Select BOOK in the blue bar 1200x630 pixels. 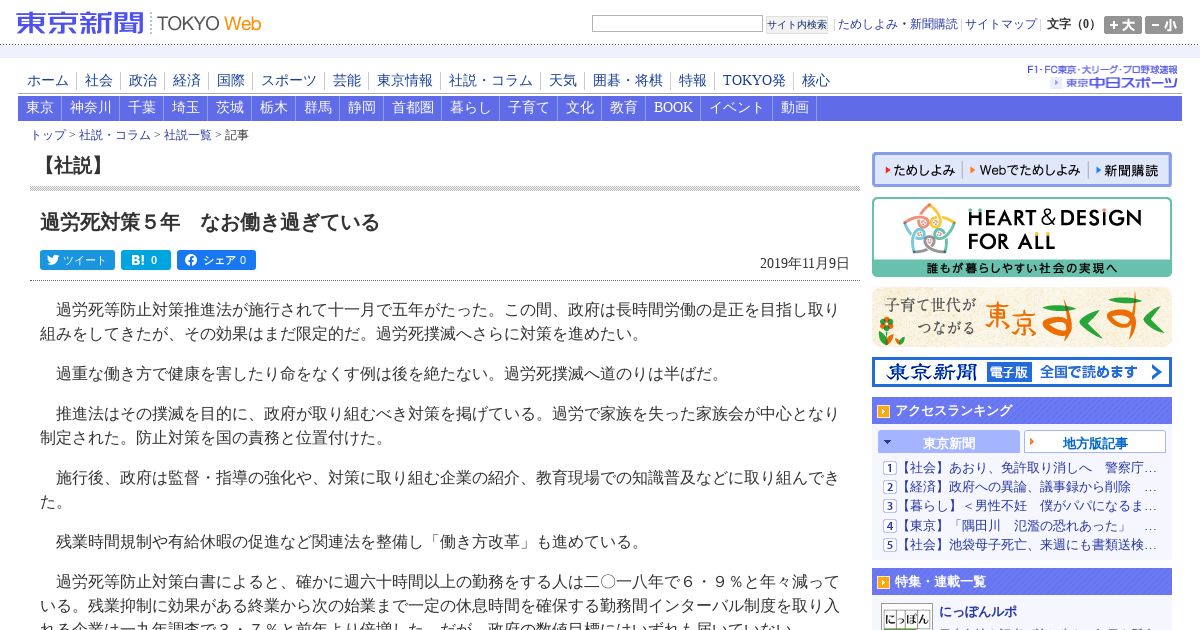tap(673, 108)
